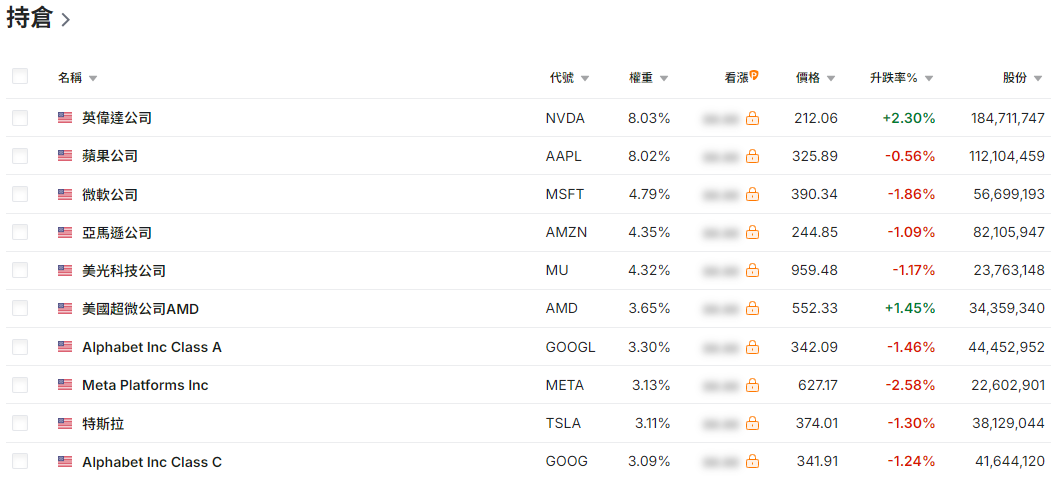Tick the checkbox for 亞馬遜公司 row

pyautogui.click(x=20, y=233)
